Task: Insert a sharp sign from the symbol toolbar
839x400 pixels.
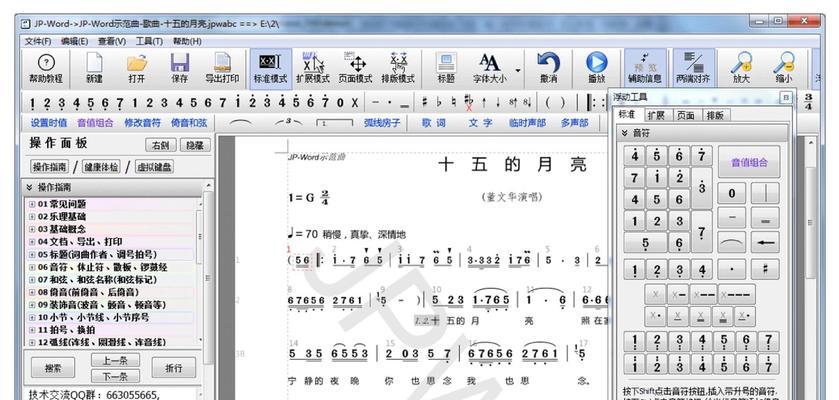Action: click(424, 102)
